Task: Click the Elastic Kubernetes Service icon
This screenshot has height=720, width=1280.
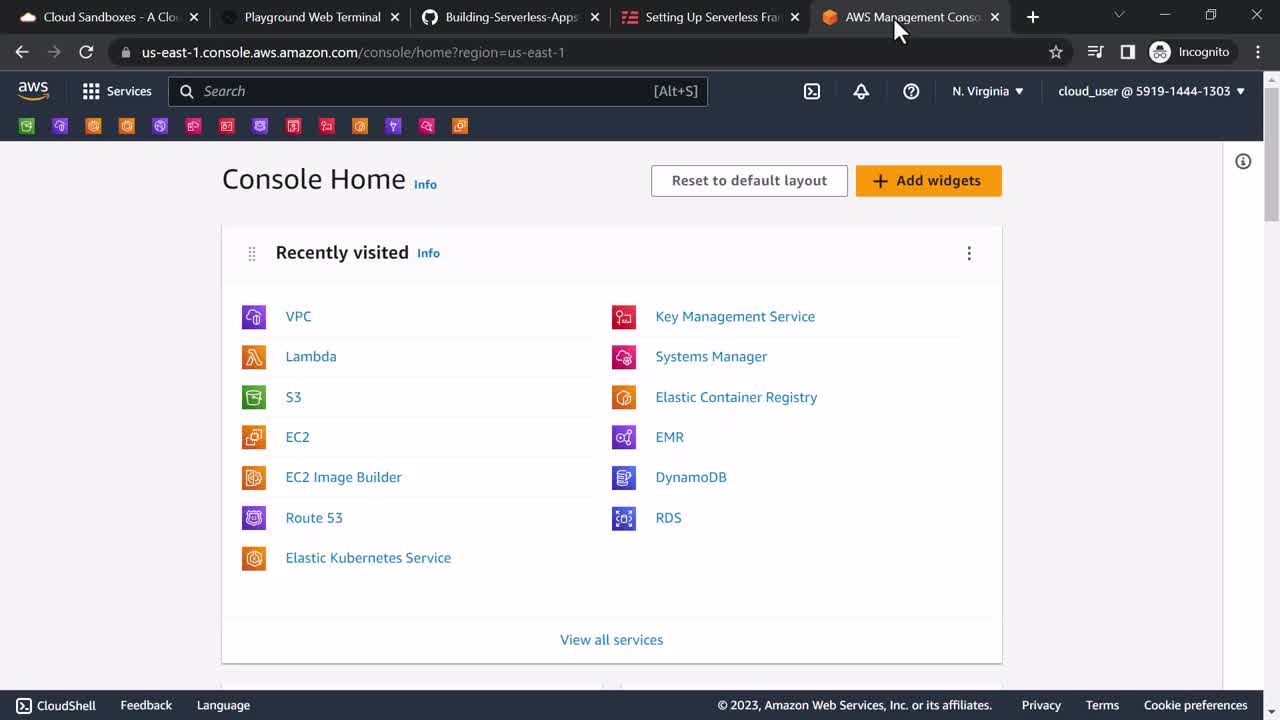Action: (x=254, y=558)
